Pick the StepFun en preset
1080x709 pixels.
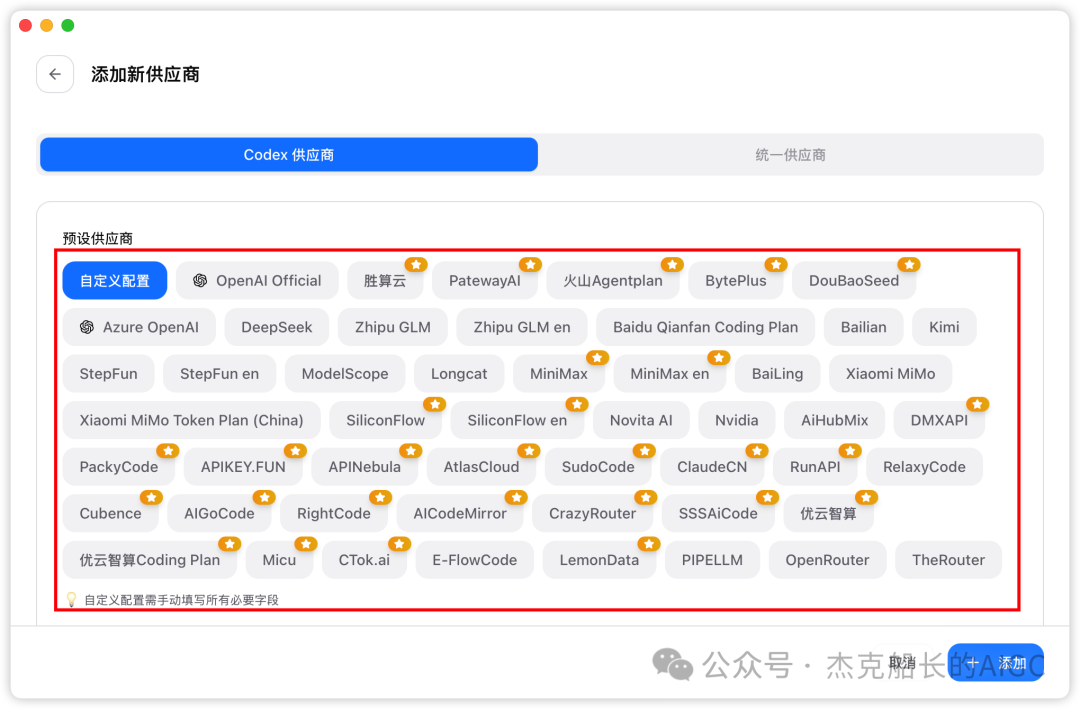pos(220,373)
